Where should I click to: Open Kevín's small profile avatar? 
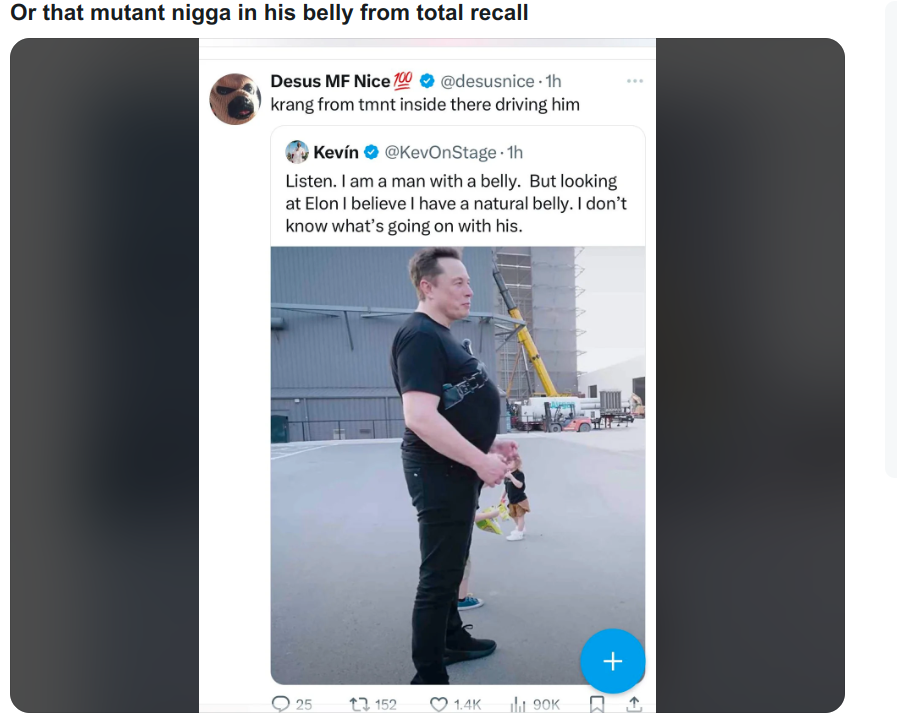coord(297,152)
